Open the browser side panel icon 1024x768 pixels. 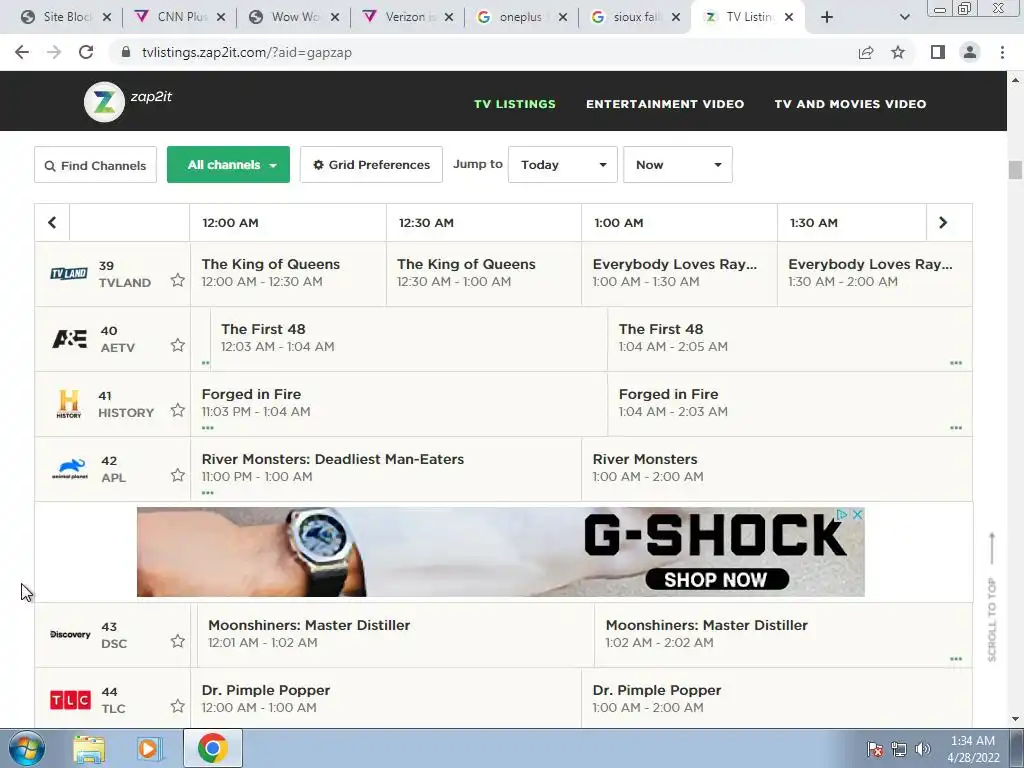point(938,52)
